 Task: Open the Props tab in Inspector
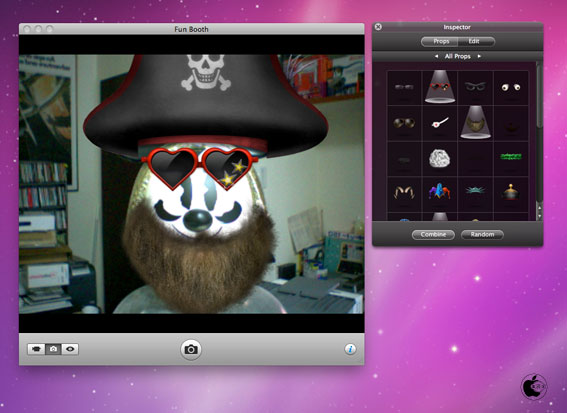(x=440, y=42)
